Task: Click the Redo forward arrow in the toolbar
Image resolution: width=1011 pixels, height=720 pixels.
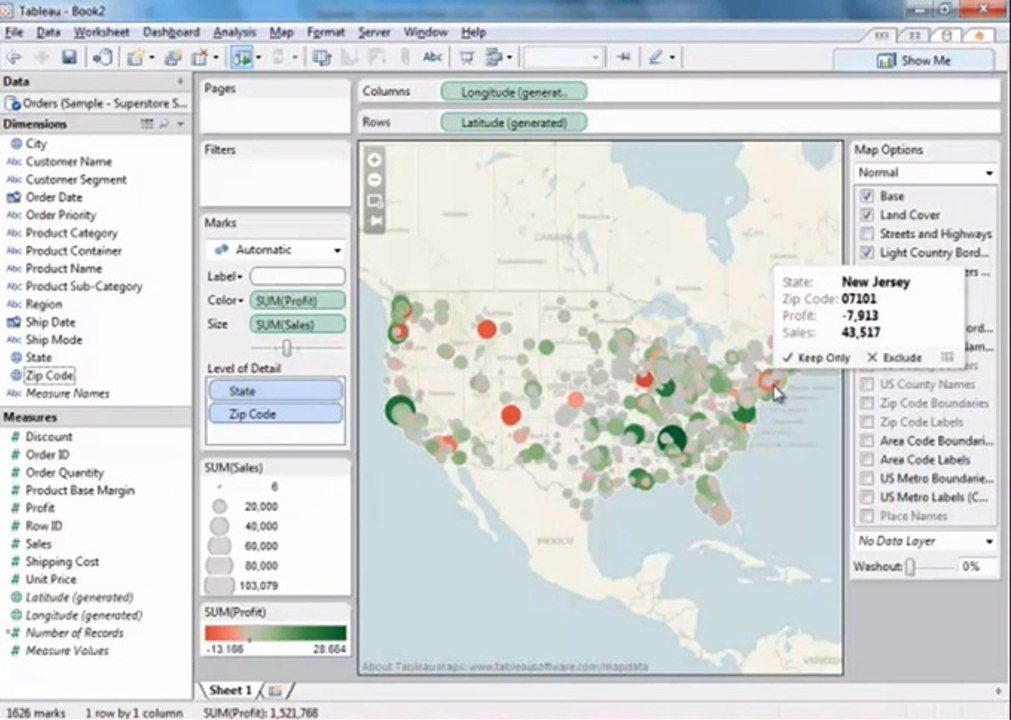Action: (x=41, y=58)
